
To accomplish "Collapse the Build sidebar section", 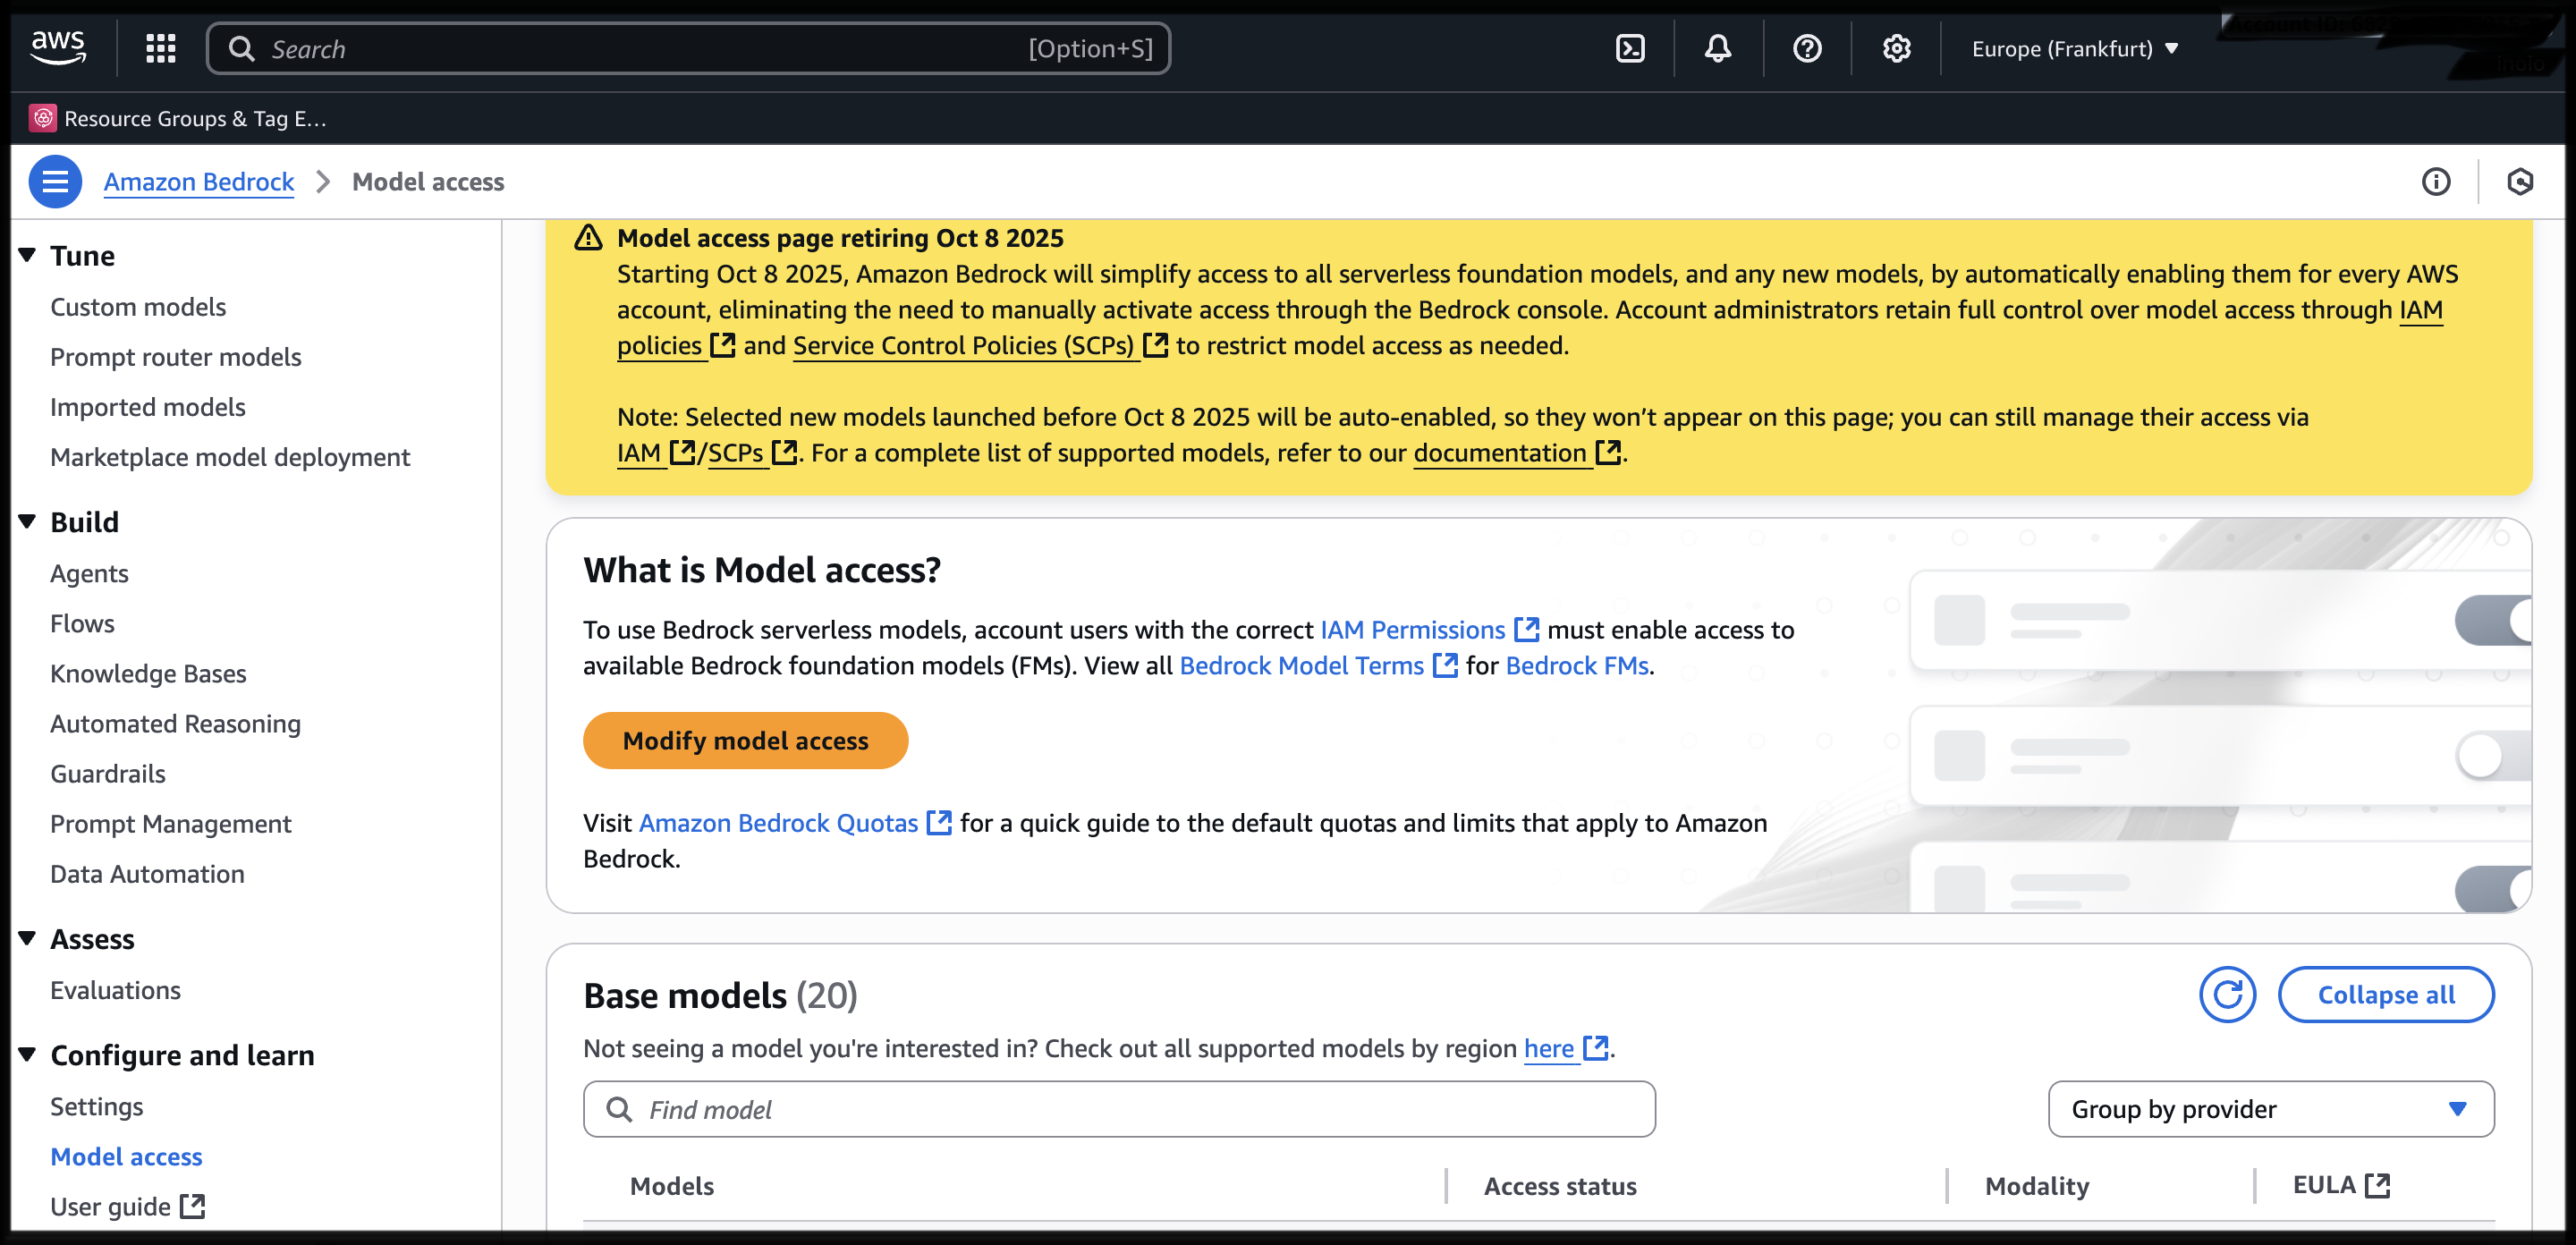I will [28, 521].
